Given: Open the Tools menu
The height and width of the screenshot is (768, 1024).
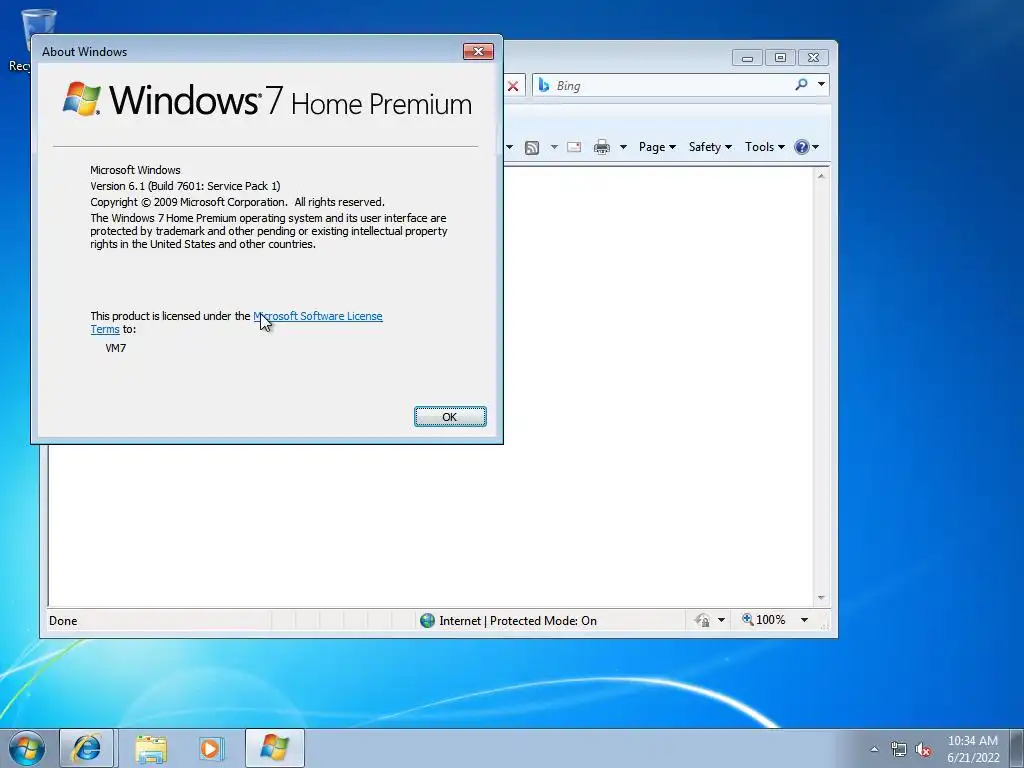Looking at the screenshot, I should [765, 147].
